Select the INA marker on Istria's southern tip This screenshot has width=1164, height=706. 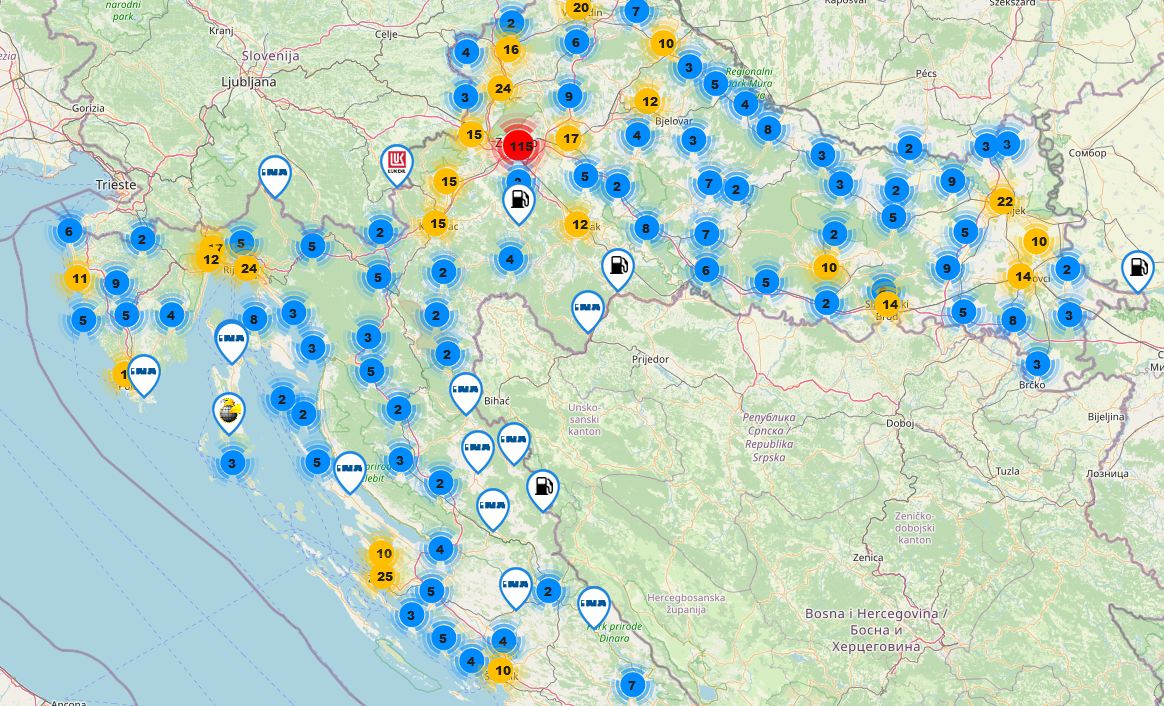144,373
